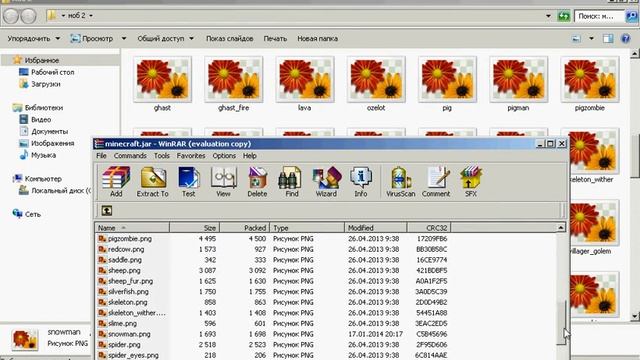Click the Add icon in WinRAR toolbar
640x360 pixels.
click(116, 182)
